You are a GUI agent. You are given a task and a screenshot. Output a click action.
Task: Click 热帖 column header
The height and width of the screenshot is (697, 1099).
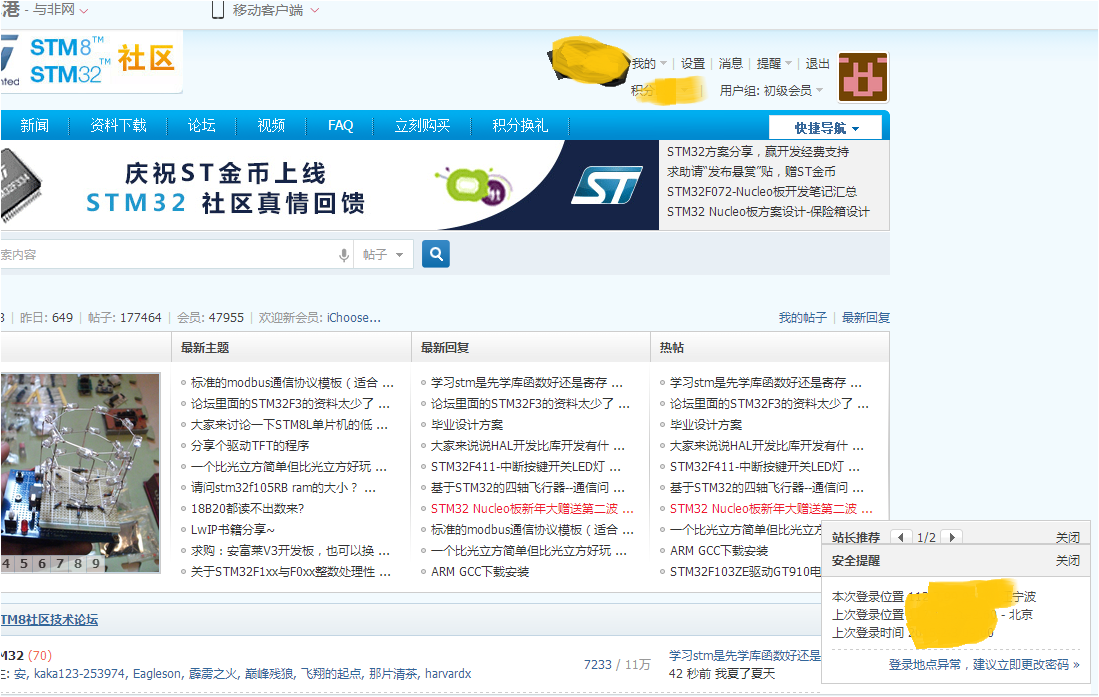click(x=671, y=348)
